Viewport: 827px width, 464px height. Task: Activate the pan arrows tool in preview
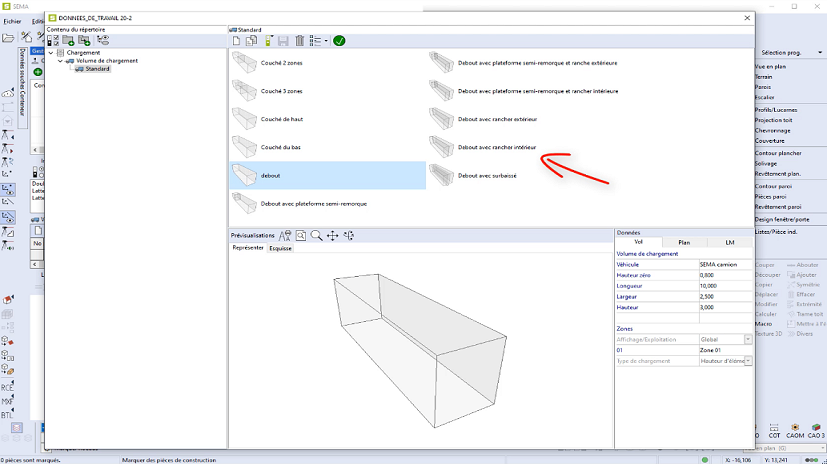pos(333,236)
